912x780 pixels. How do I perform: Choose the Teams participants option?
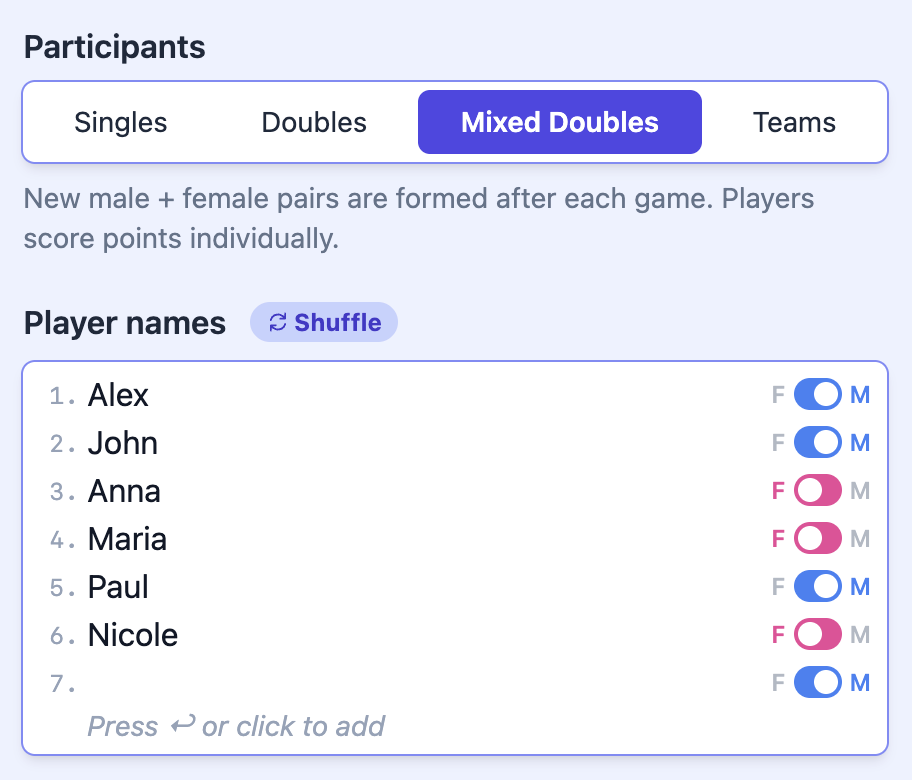pyautogui.click(x=794, y=123)
